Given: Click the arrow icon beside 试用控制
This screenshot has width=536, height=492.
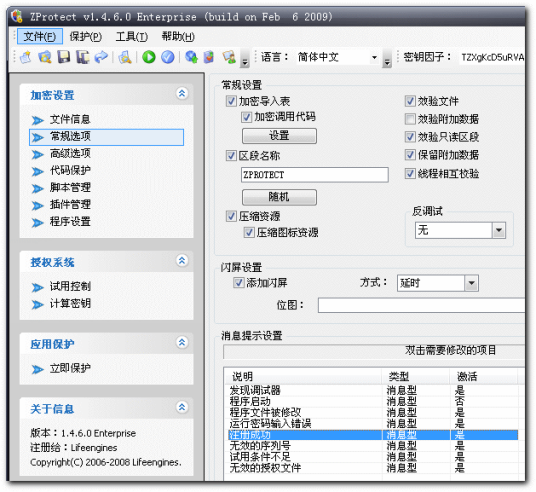Looking at the screenshot, I should 38,287.
